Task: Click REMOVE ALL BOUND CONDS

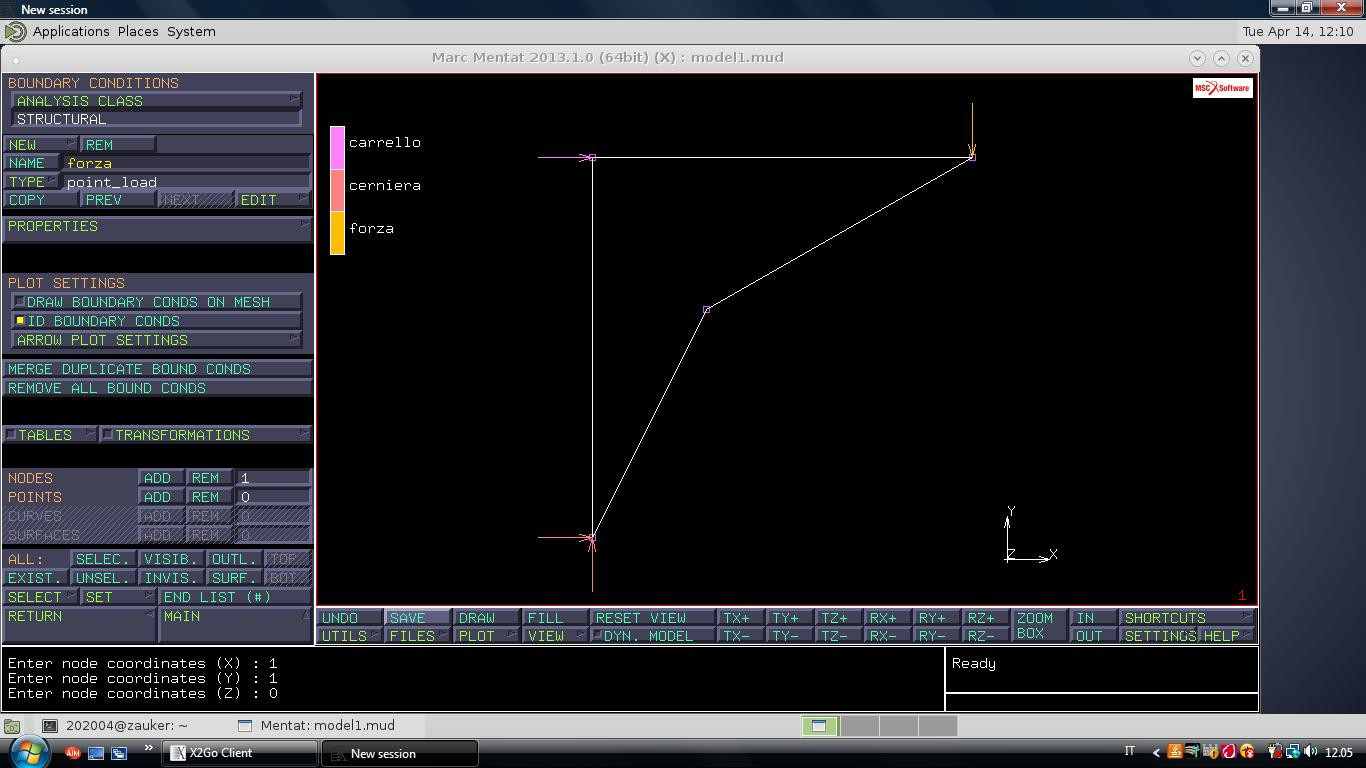Action: [x=157, y=388]
